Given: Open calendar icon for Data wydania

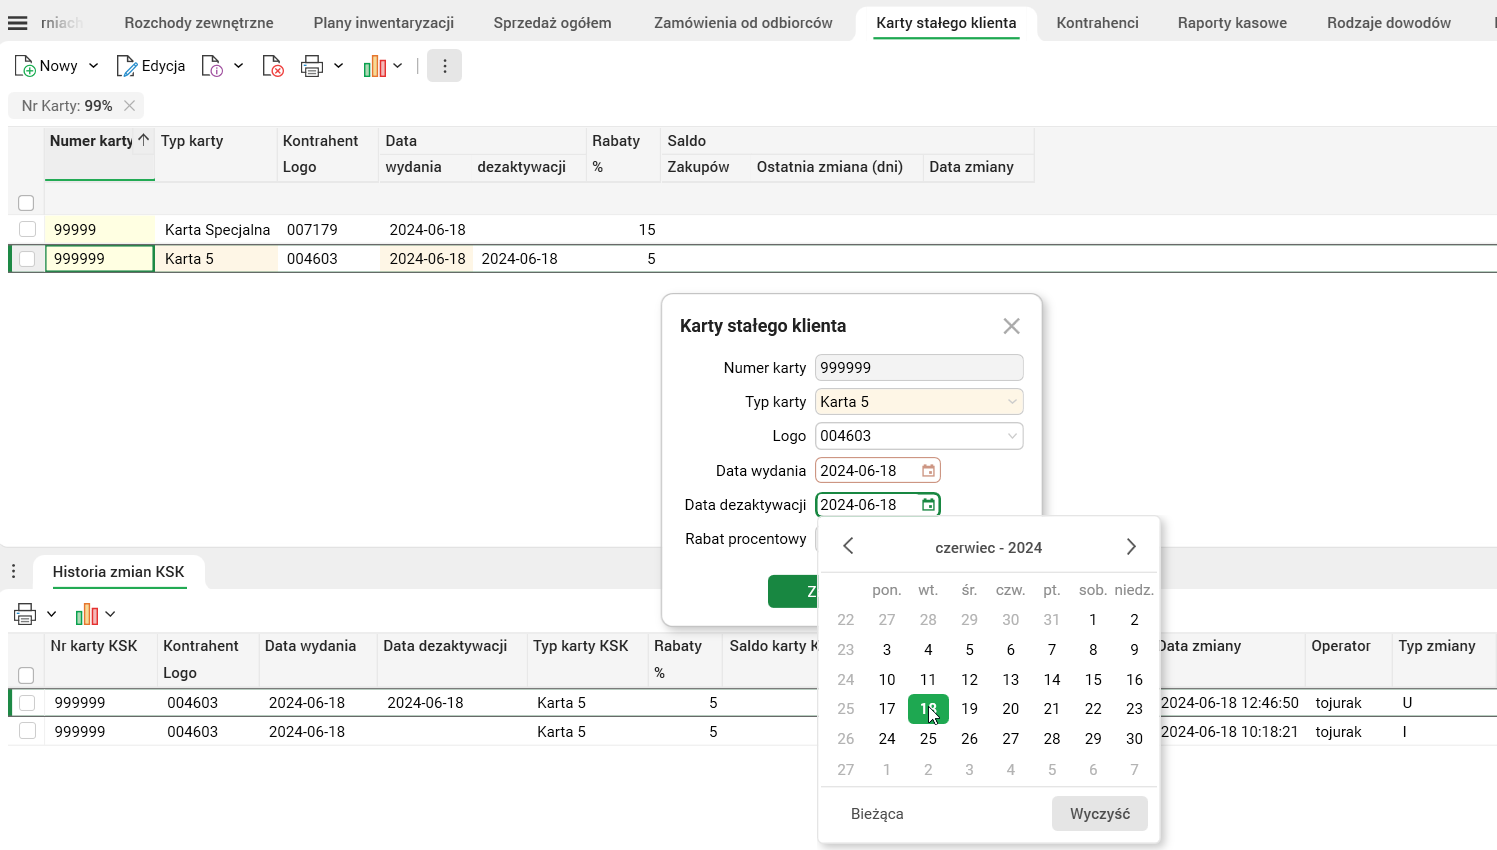Looking at the screenshot, I should click(928, 471).
